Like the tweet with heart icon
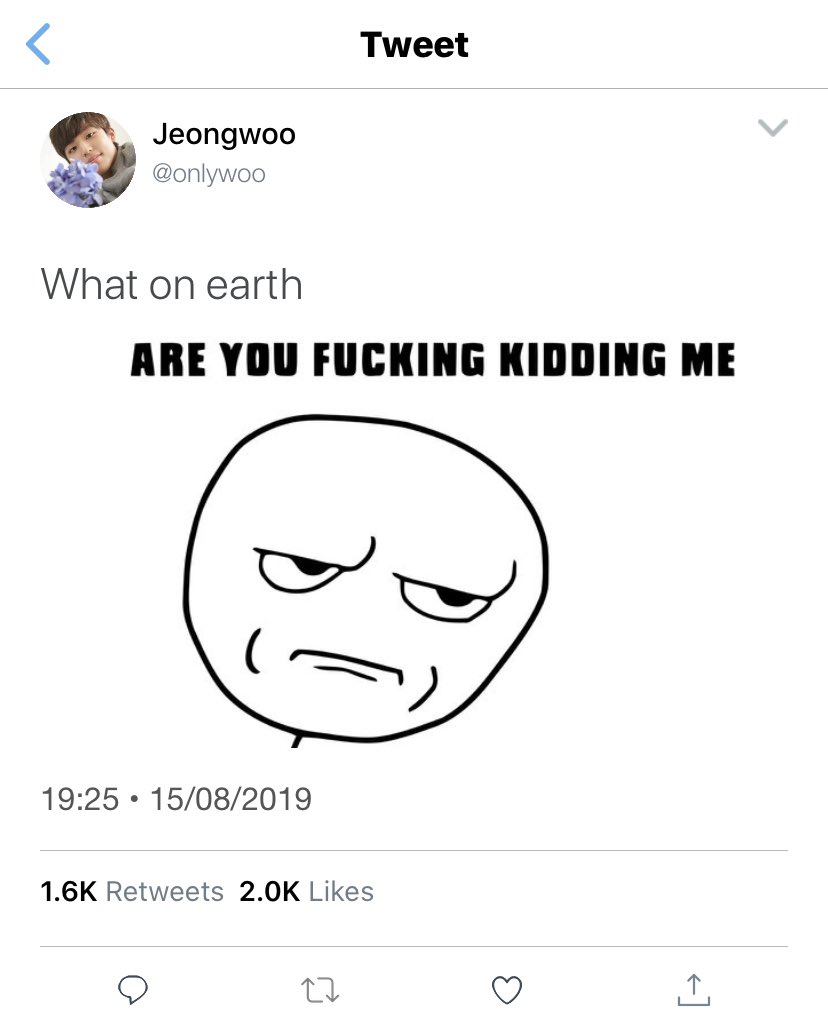The image size is (828, 1026). [507, 989]
